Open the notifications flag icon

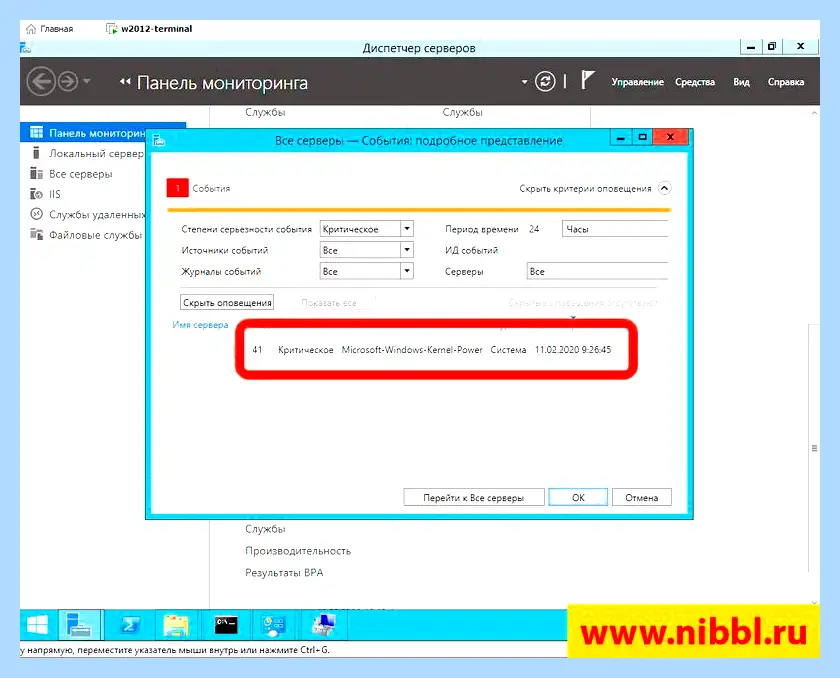point(588,81)
